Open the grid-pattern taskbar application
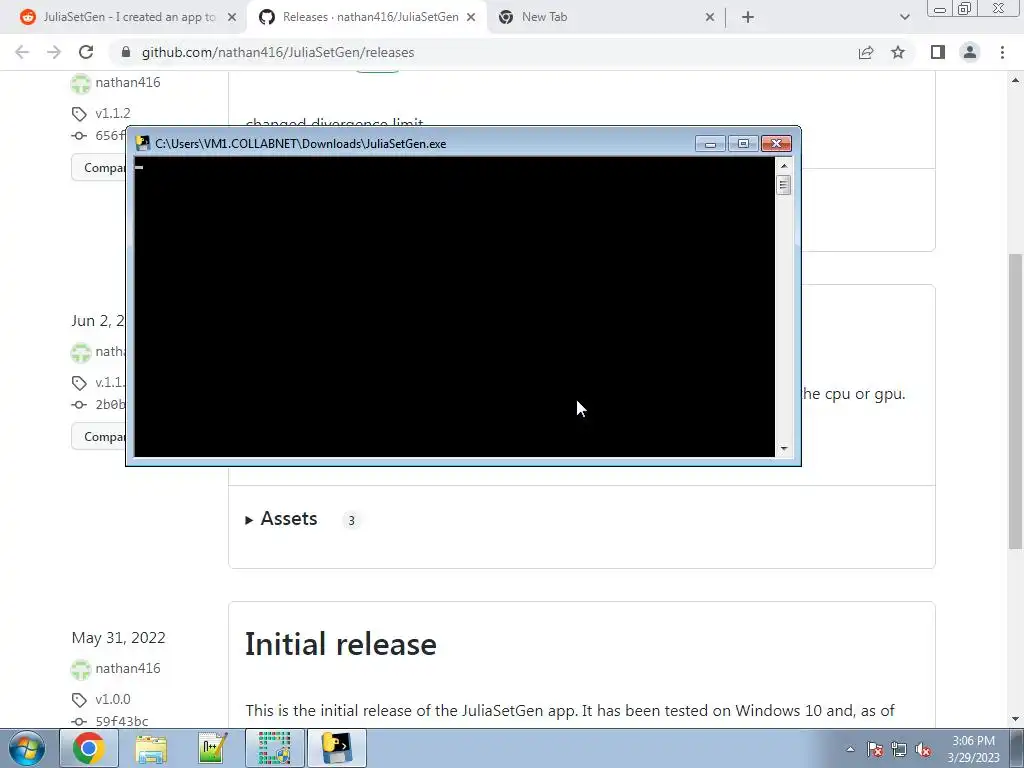 coord(274,748)
